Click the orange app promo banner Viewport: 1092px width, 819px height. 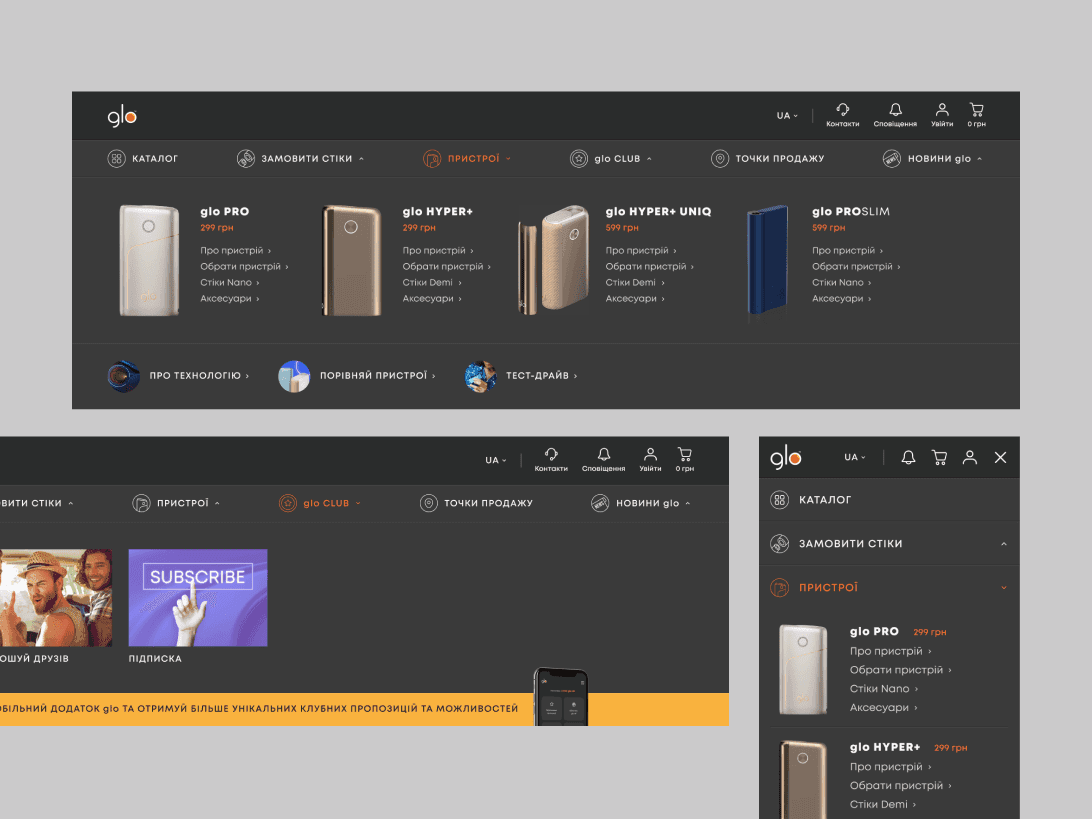[x=364, y=709]
